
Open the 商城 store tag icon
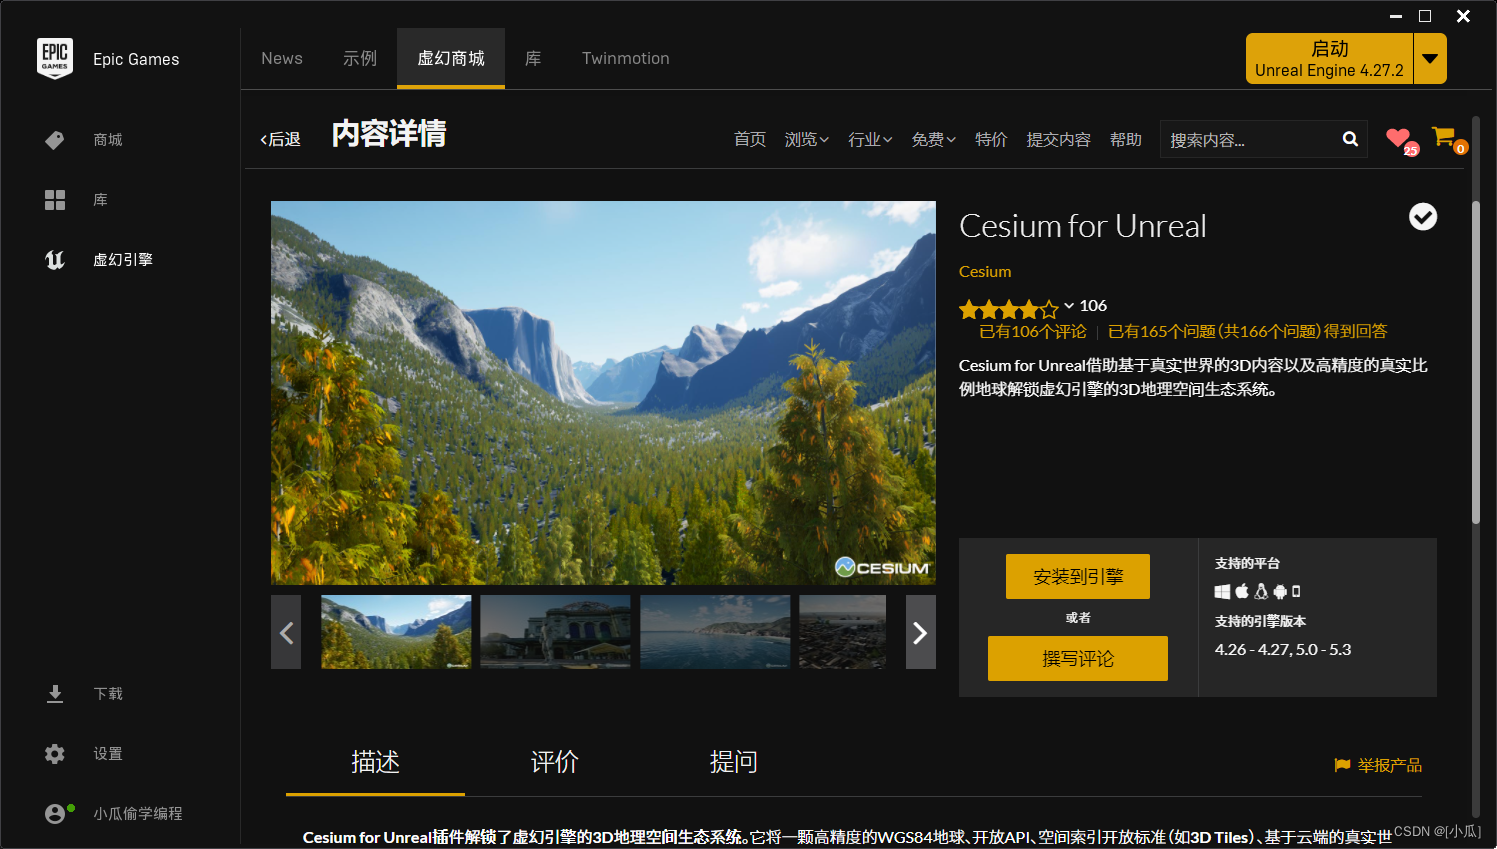[55, 140]
